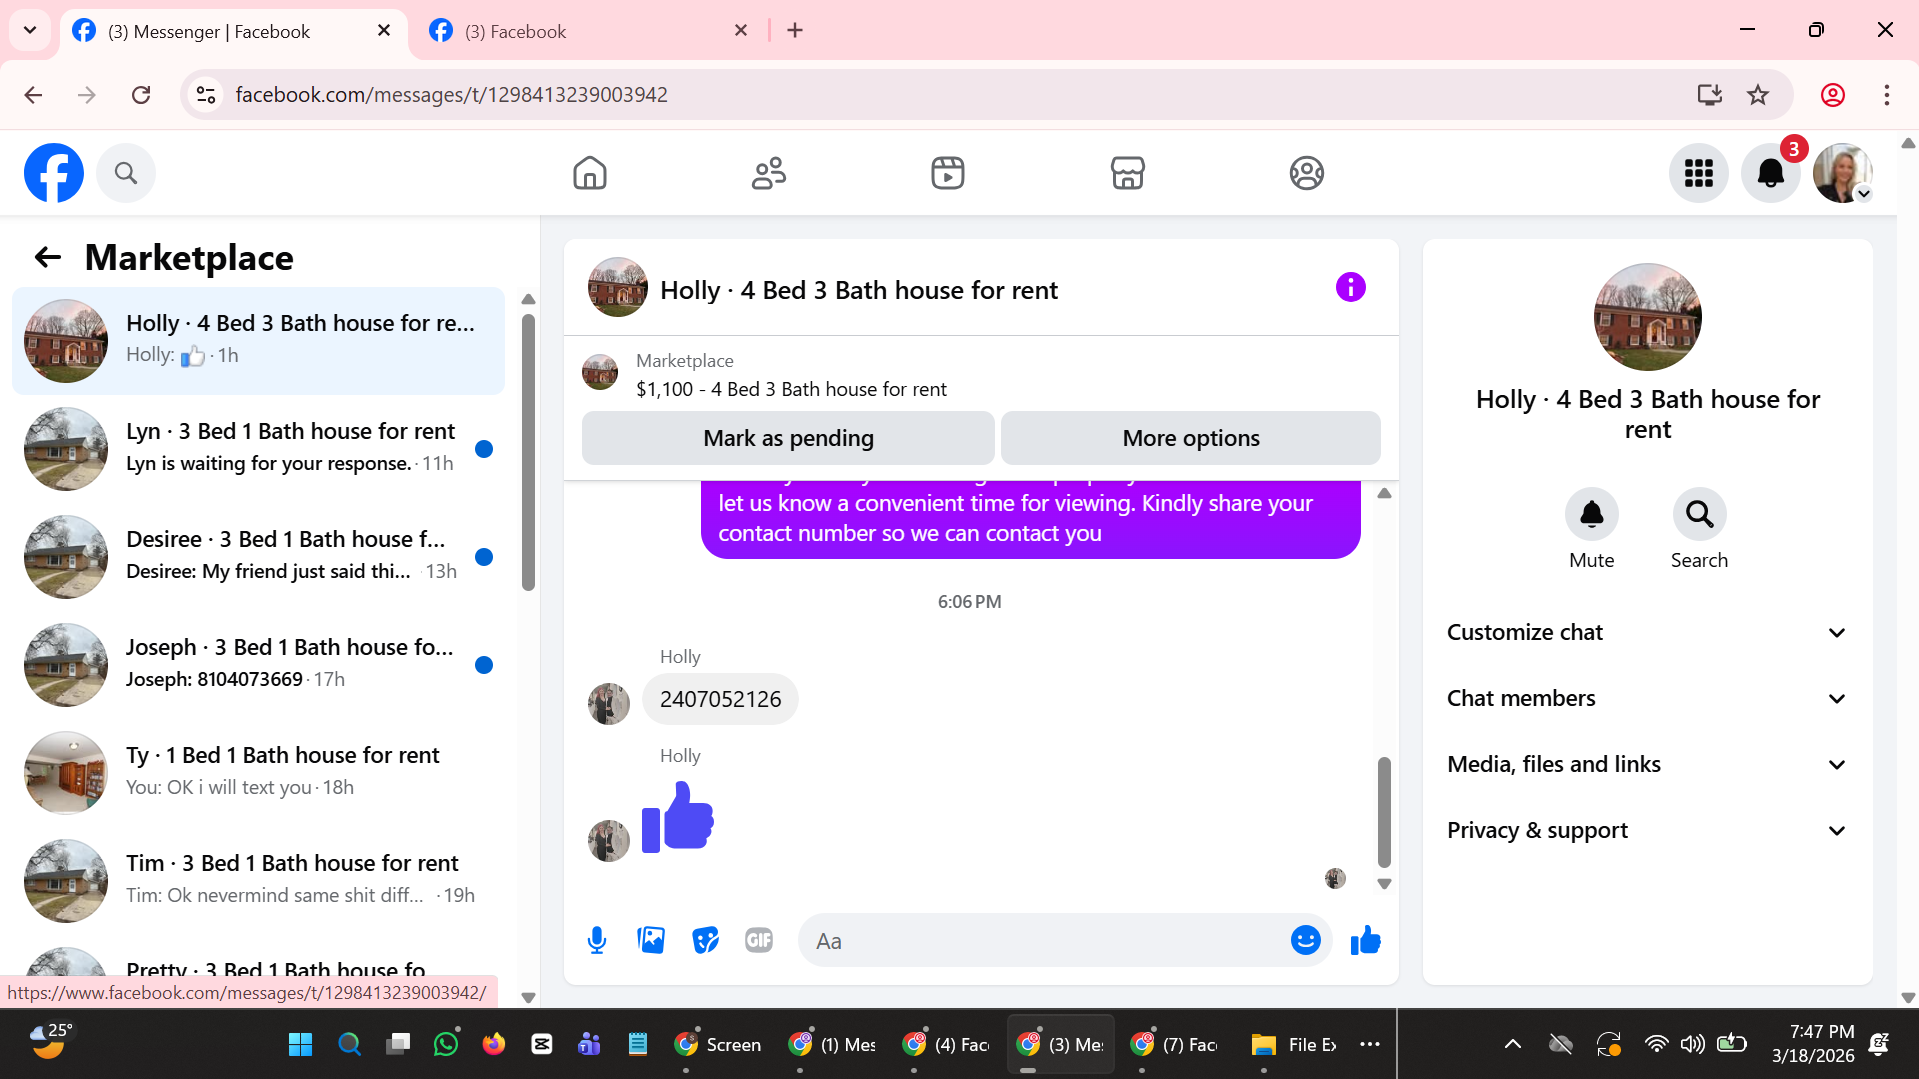
Task: Click the chat messages scrollbar thumb
Action: tap(1384, 812)
